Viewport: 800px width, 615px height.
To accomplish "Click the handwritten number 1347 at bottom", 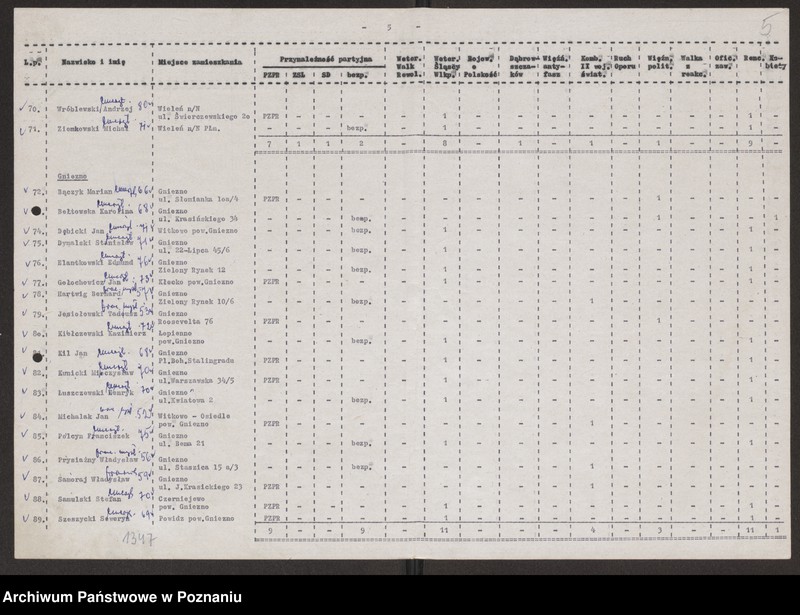I will [x=136, y=539].
